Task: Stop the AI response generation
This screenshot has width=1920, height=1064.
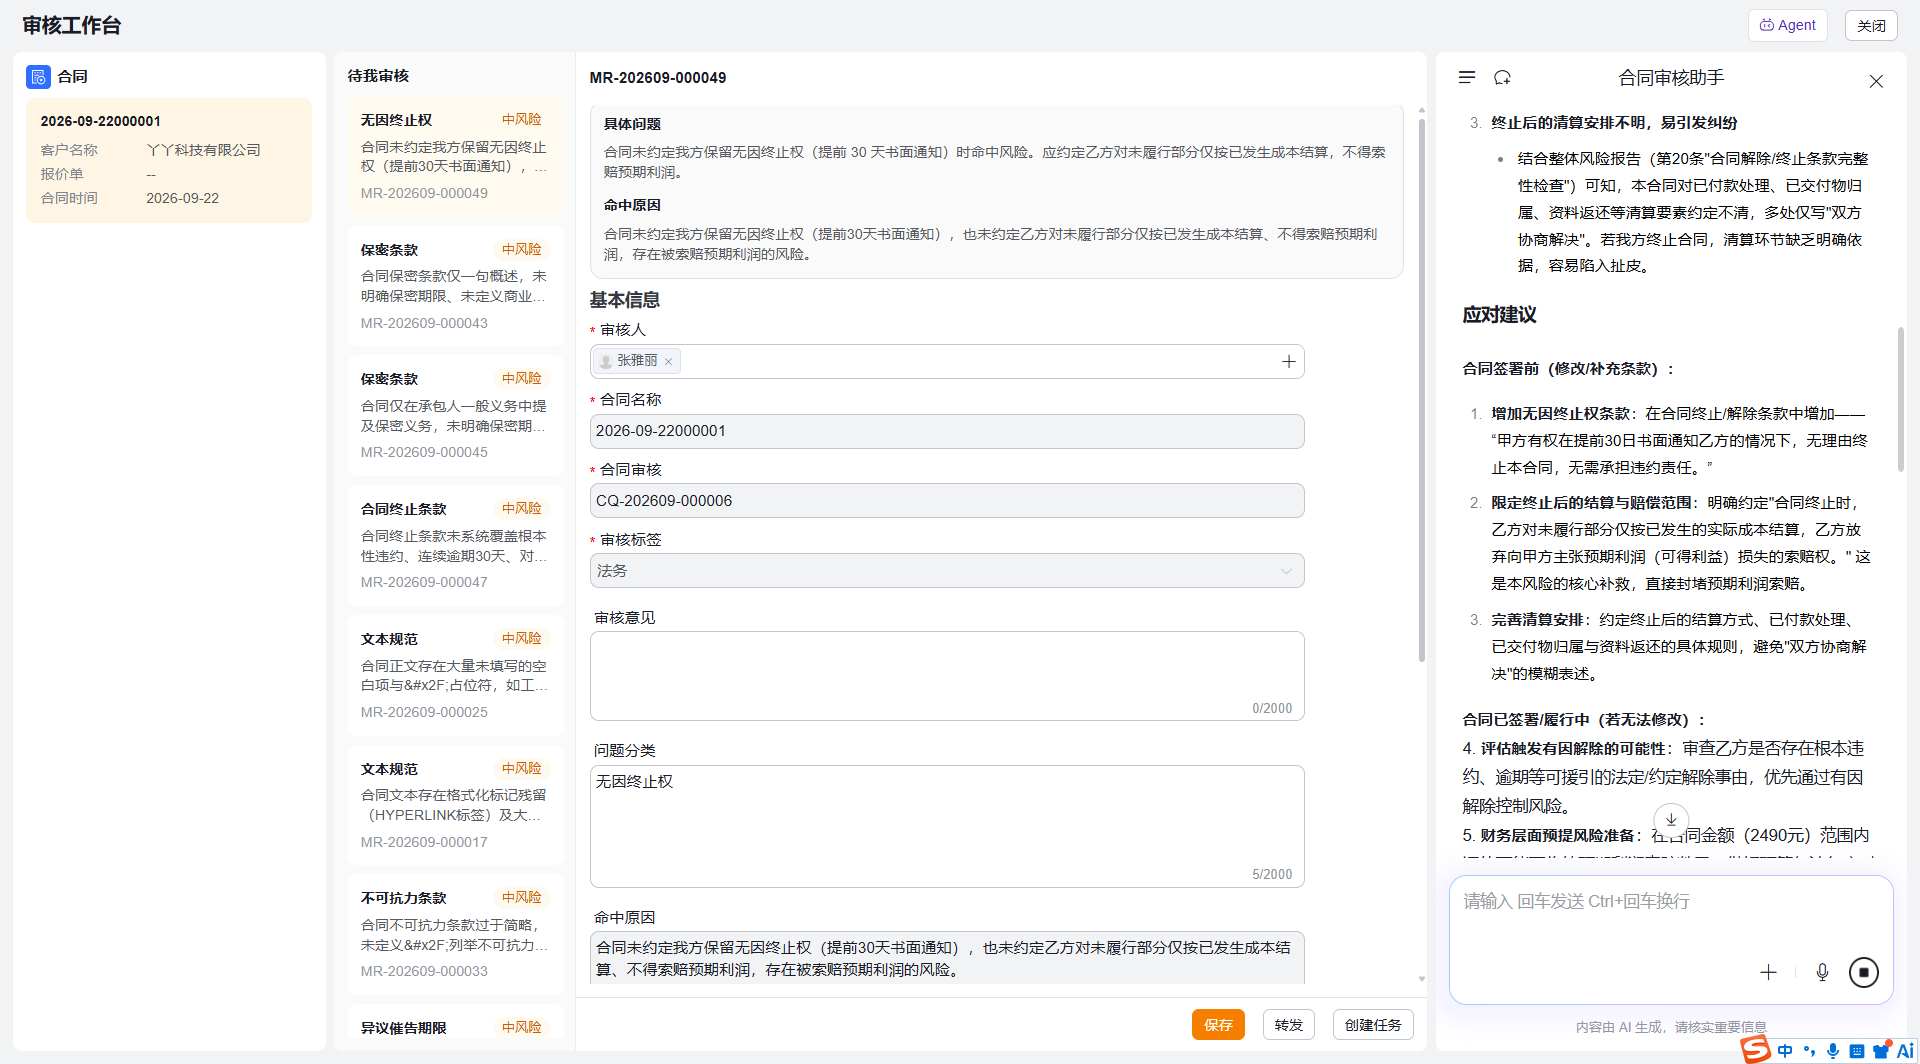Action: click(x=1864, y=972)
